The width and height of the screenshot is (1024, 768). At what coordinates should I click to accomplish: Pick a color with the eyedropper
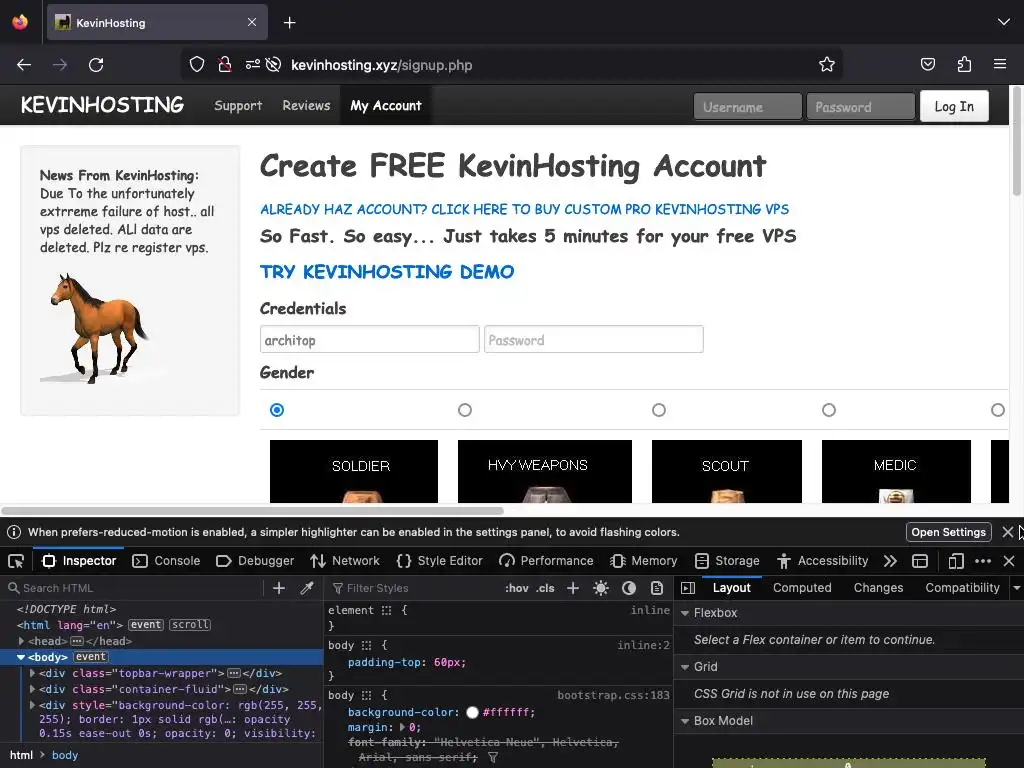(307, 588)
